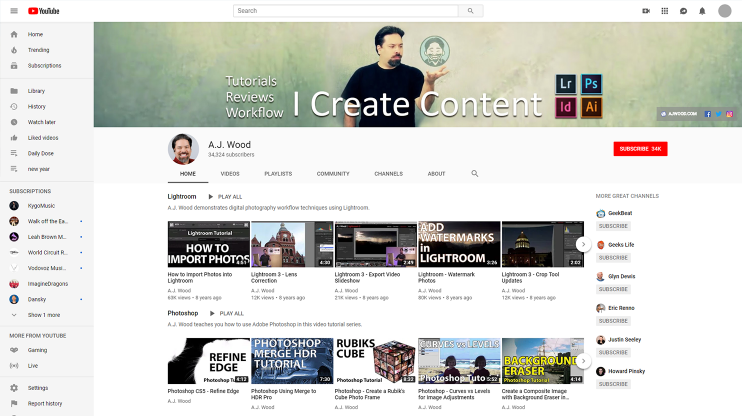The width and height of the screenshot is (742, 416).
Task: Subscribe to GeekBeat channel
Action: click(613, 226)
